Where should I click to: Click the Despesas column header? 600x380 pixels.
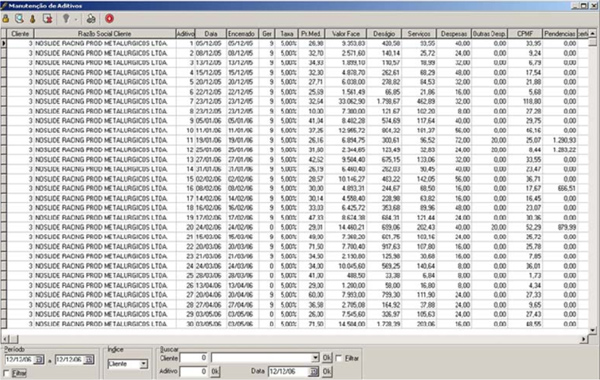(x=454, y=34)
